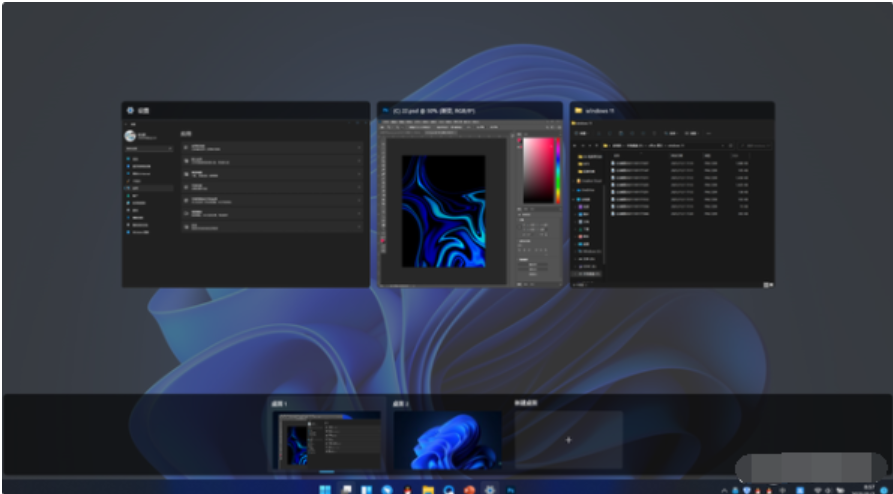This screenshot has width=893, height=494.
Task: Add a new desktop with plus button
Action: pos(568,440)
